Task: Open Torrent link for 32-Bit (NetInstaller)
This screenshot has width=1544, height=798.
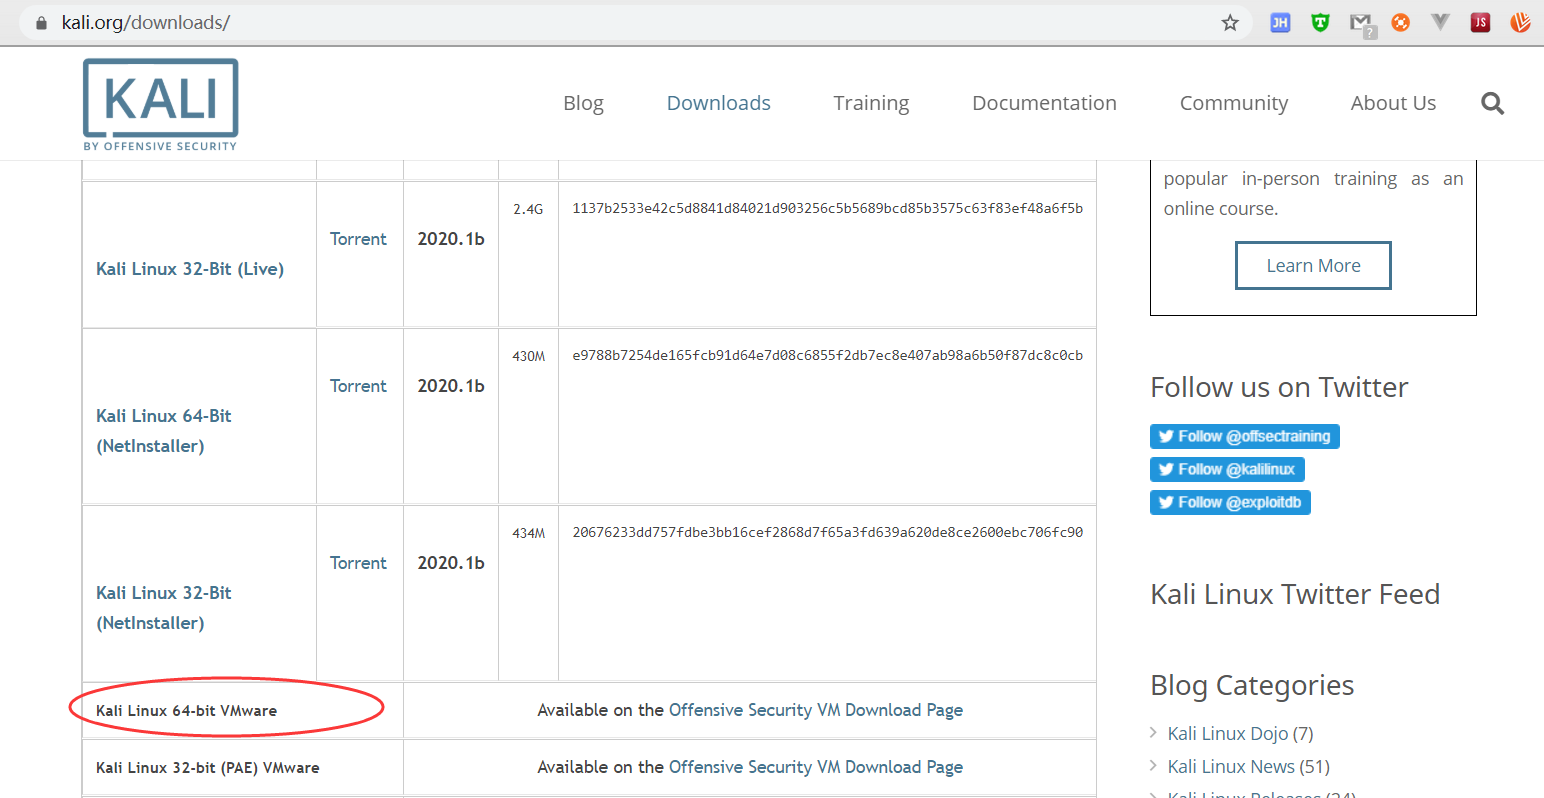Action: click(358, 563)
